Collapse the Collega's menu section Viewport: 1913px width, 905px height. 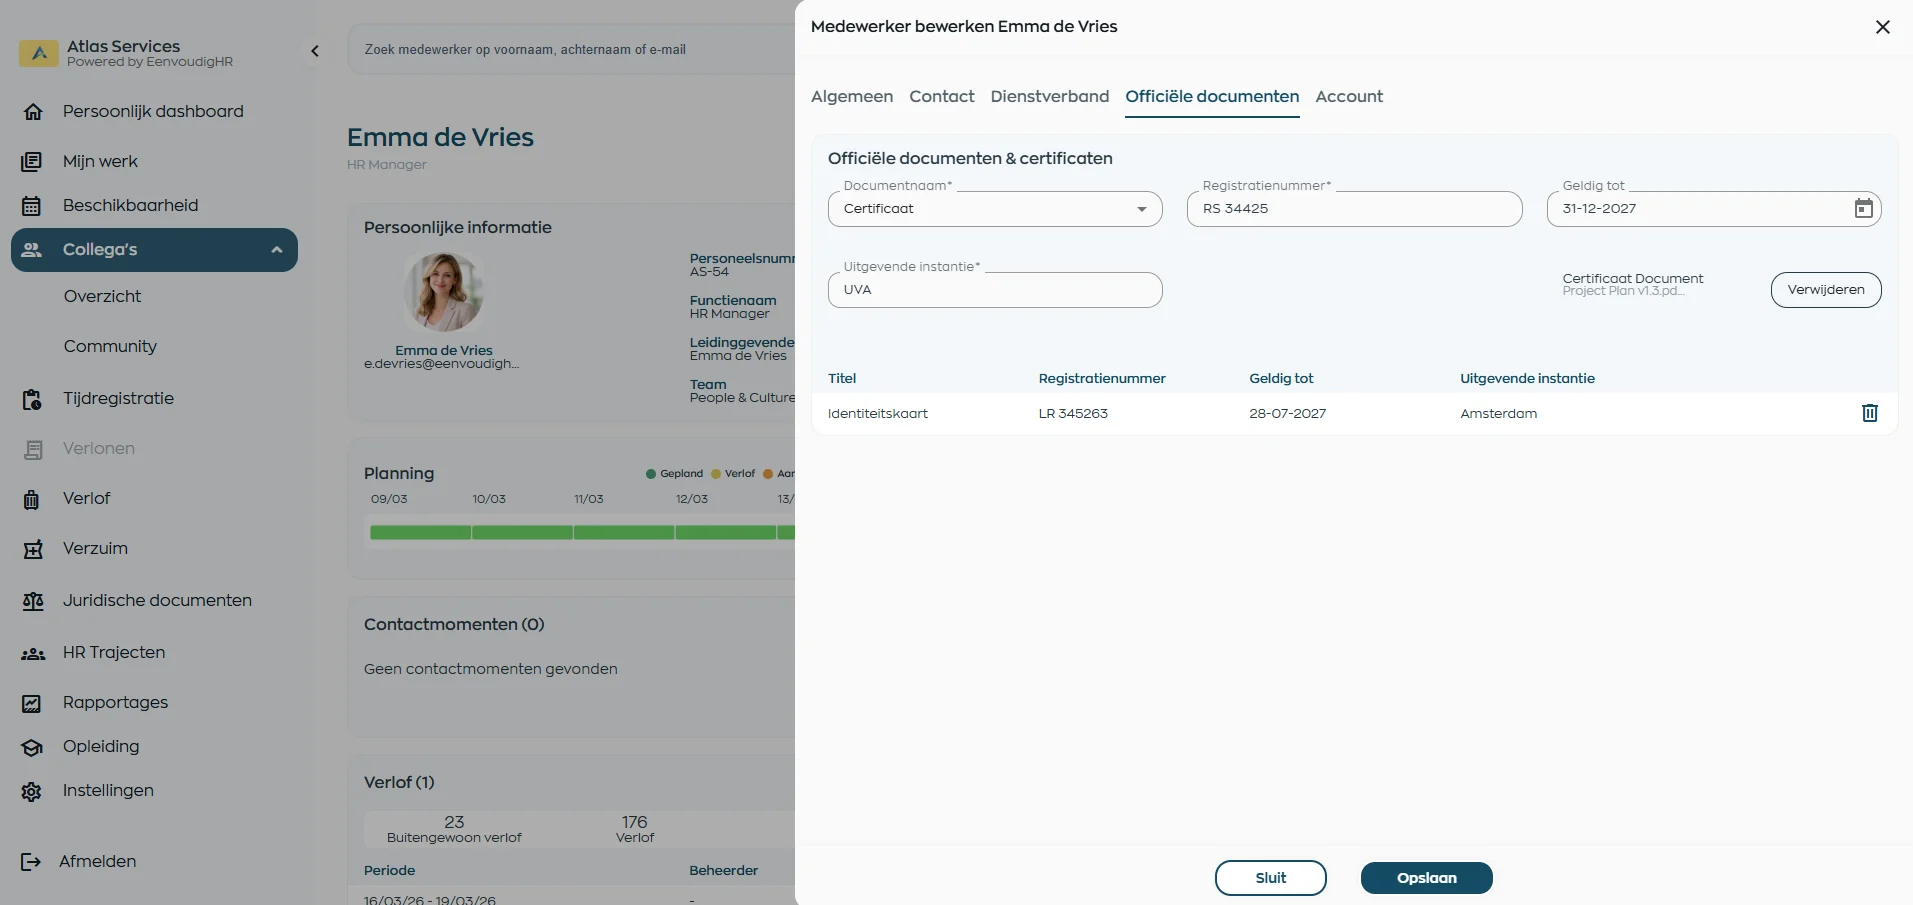277,250
